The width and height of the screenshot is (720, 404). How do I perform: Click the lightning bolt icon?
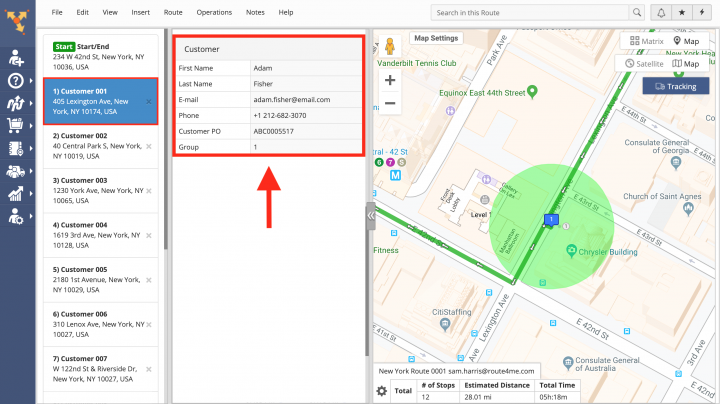[x=705, y=12]
